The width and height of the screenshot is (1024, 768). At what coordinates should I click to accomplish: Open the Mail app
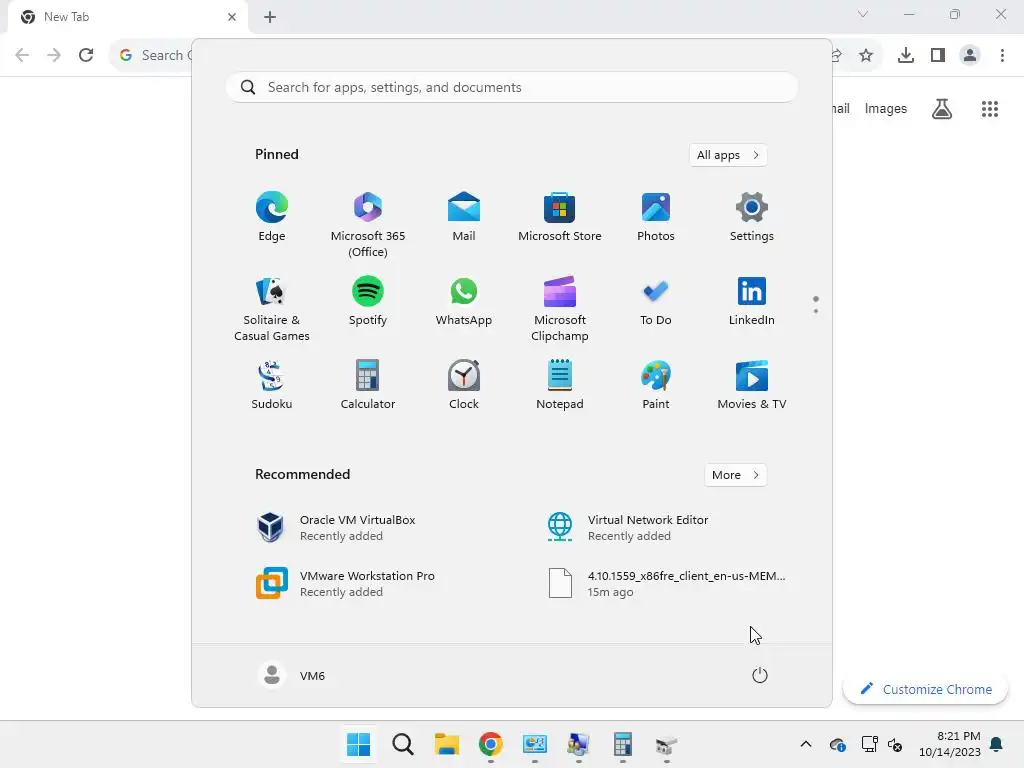coord(464,216)
